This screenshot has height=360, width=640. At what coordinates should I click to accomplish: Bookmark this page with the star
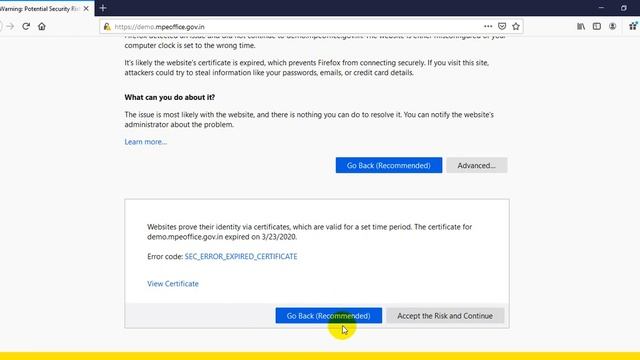(x=516, y=27)
